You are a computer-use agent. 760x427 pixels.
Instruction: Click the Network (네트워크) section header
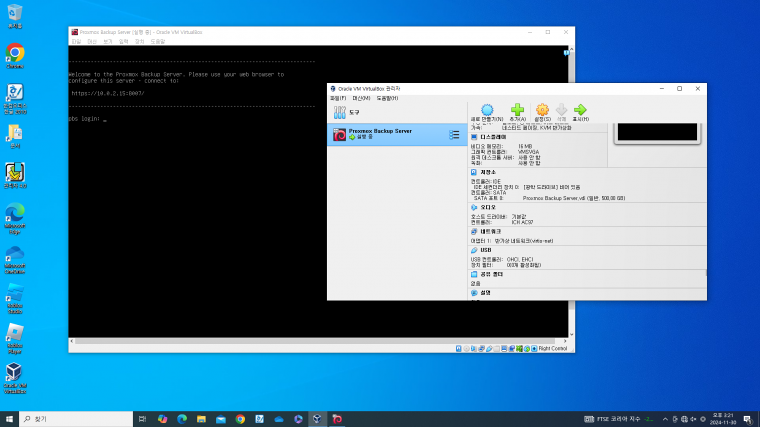491,232
